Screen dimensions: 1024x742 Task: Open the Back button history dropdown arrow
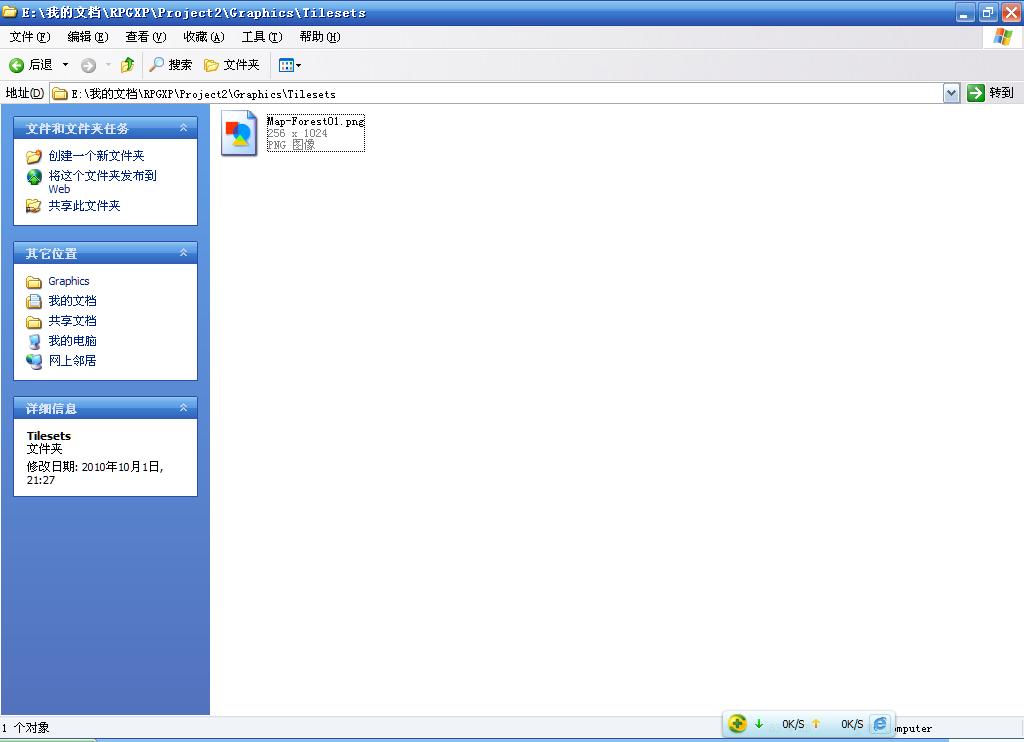pyautogui.click(x=65, y=65)
